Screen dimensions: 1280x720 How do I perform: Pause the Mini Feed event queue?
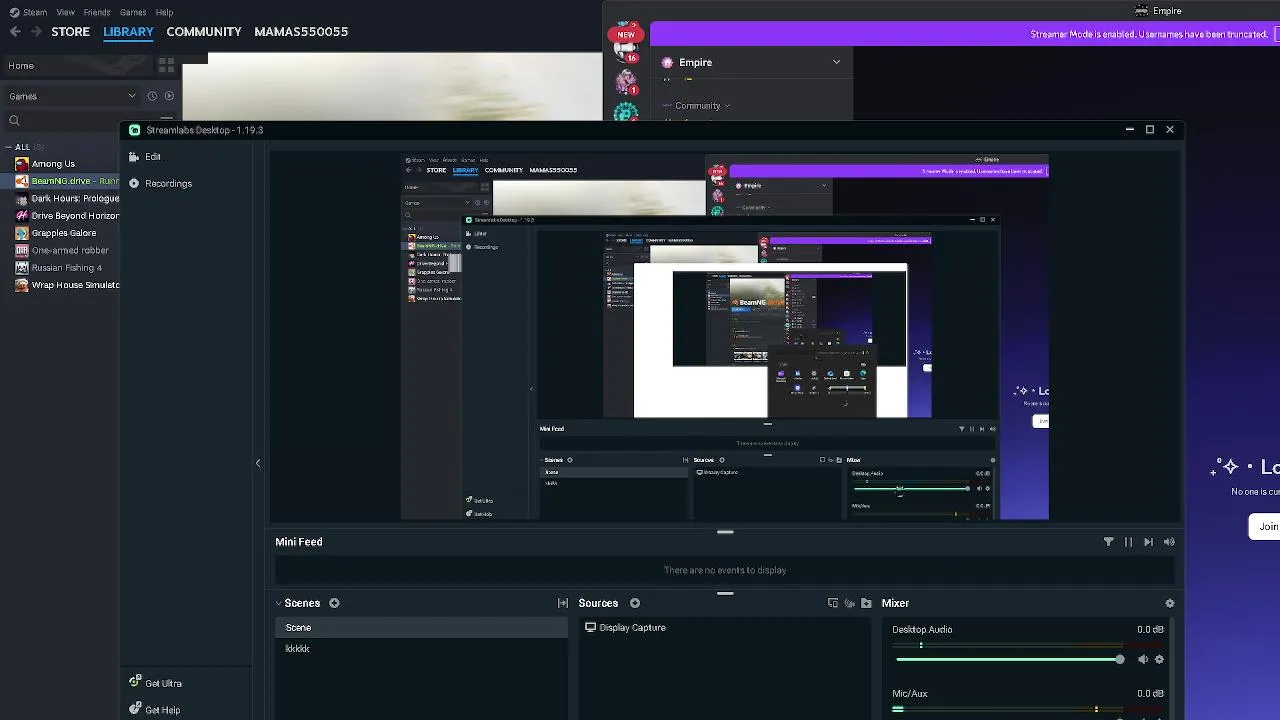click(1128, 542)
